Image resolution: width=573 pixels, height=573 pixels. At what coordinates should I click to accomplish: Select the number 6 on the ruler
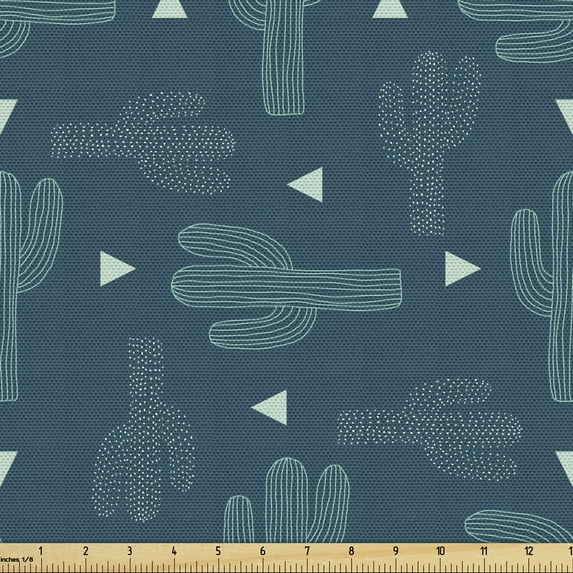click(x=262, y=551)
